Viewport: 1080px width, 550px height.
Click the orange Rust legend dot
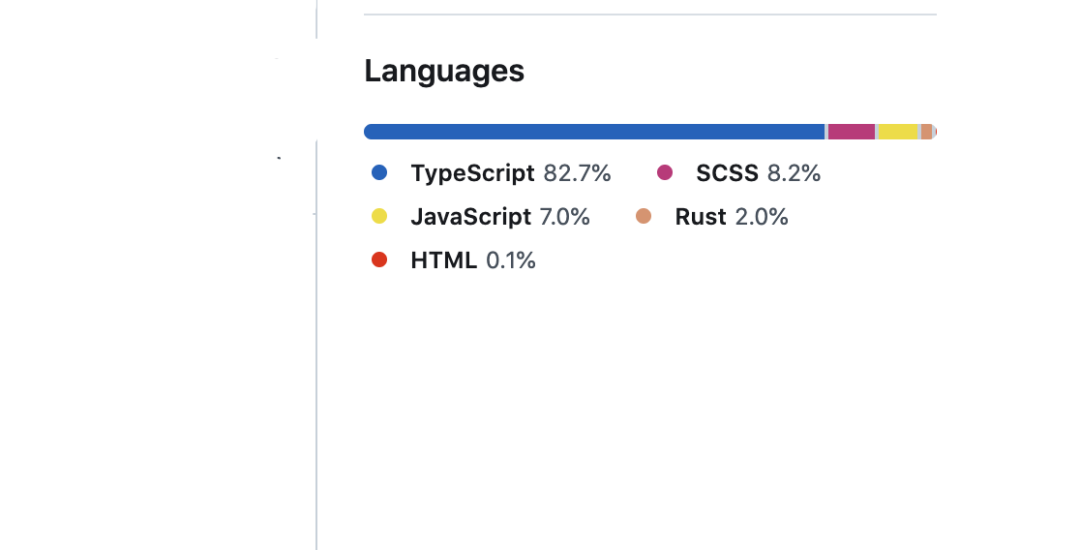point(643,216)
